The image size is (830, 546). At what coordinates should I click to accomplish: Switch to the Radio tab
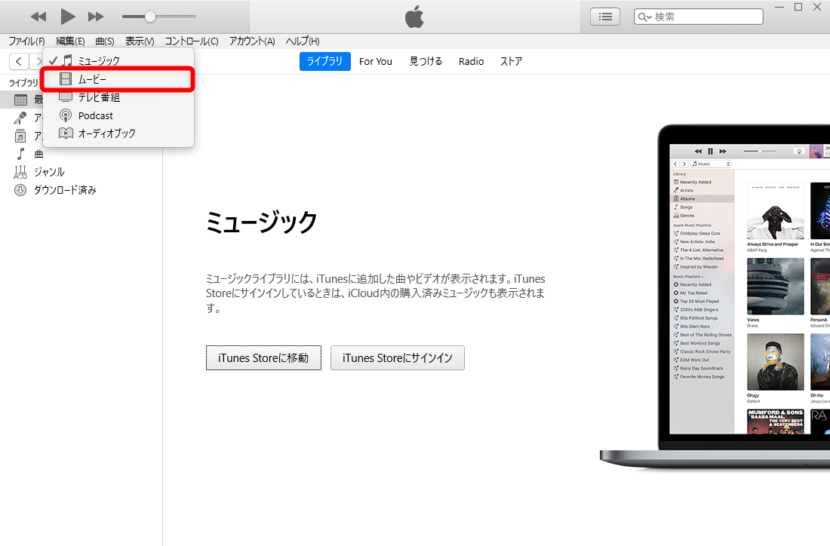pos(471,61)
